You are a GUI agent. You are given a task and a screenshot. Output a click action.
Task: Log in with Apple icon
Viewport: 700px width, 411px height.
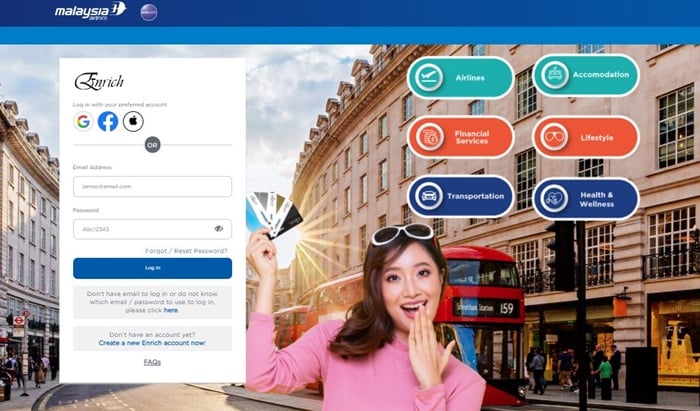tap(133, 121)
